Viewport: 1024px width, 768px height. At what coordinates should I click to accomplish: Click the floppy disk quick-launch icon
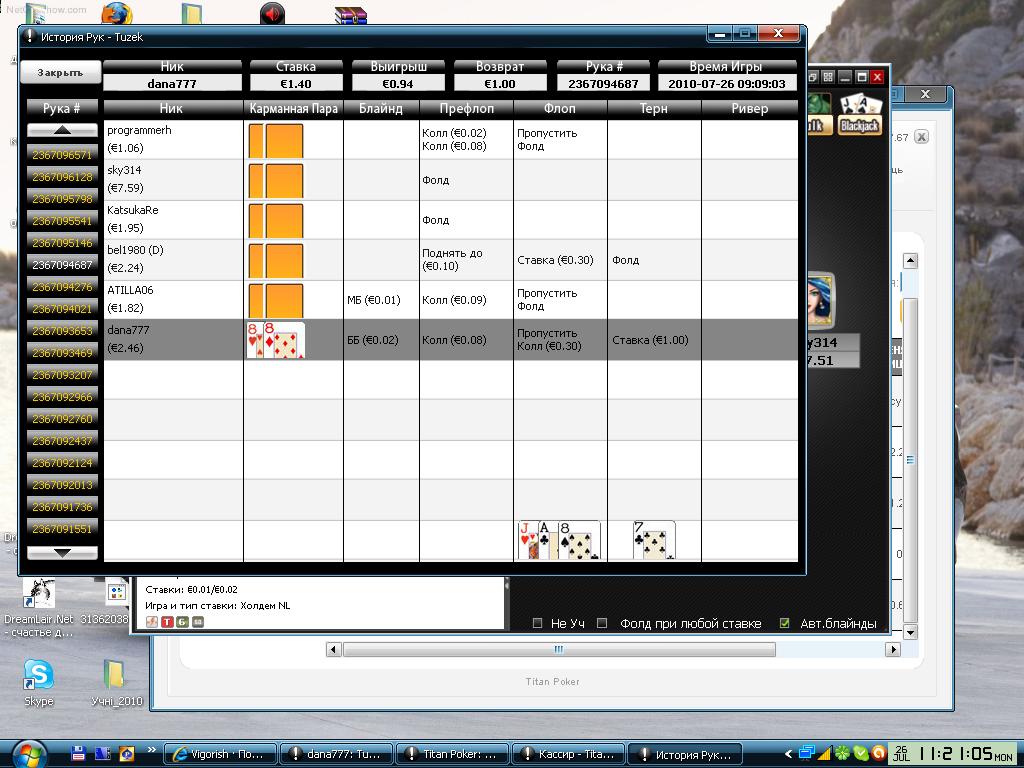pos(78,753)
